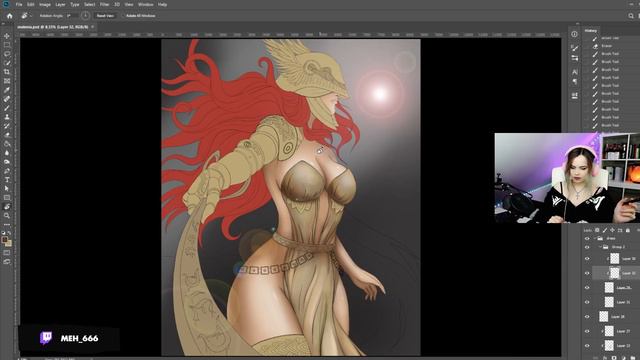640x360 pixels.
Task: Select the Gradient tool
Action: point(7,144)
